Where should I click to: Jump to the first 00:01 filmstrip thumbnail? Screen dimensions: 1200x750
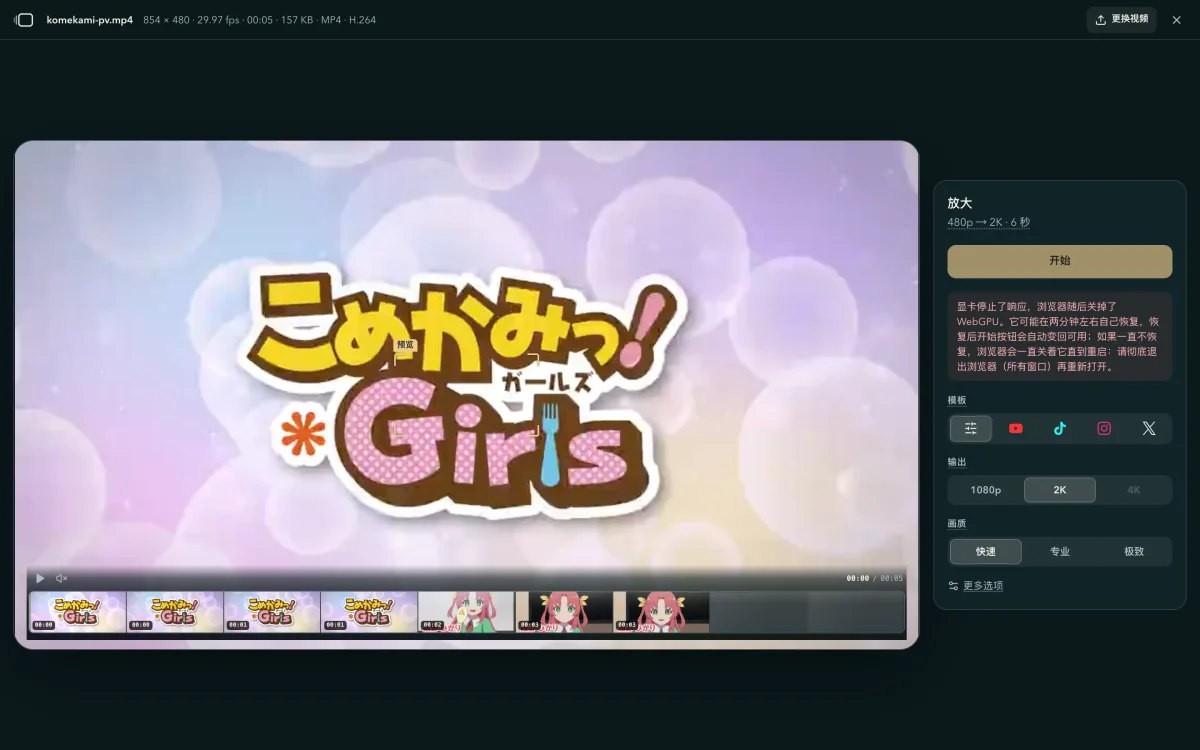272,612
